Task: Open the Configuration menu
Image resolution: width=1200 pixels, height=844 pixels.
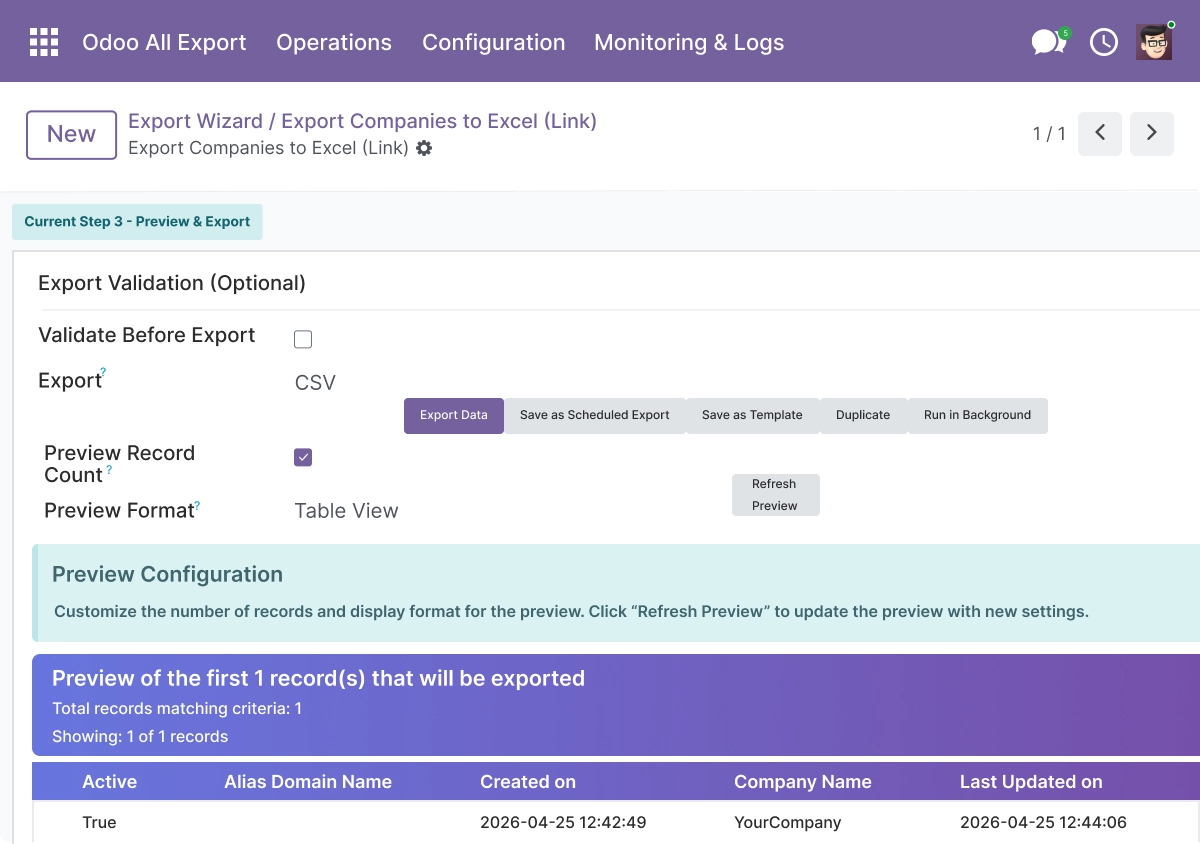Action: [x=494, y=42]
